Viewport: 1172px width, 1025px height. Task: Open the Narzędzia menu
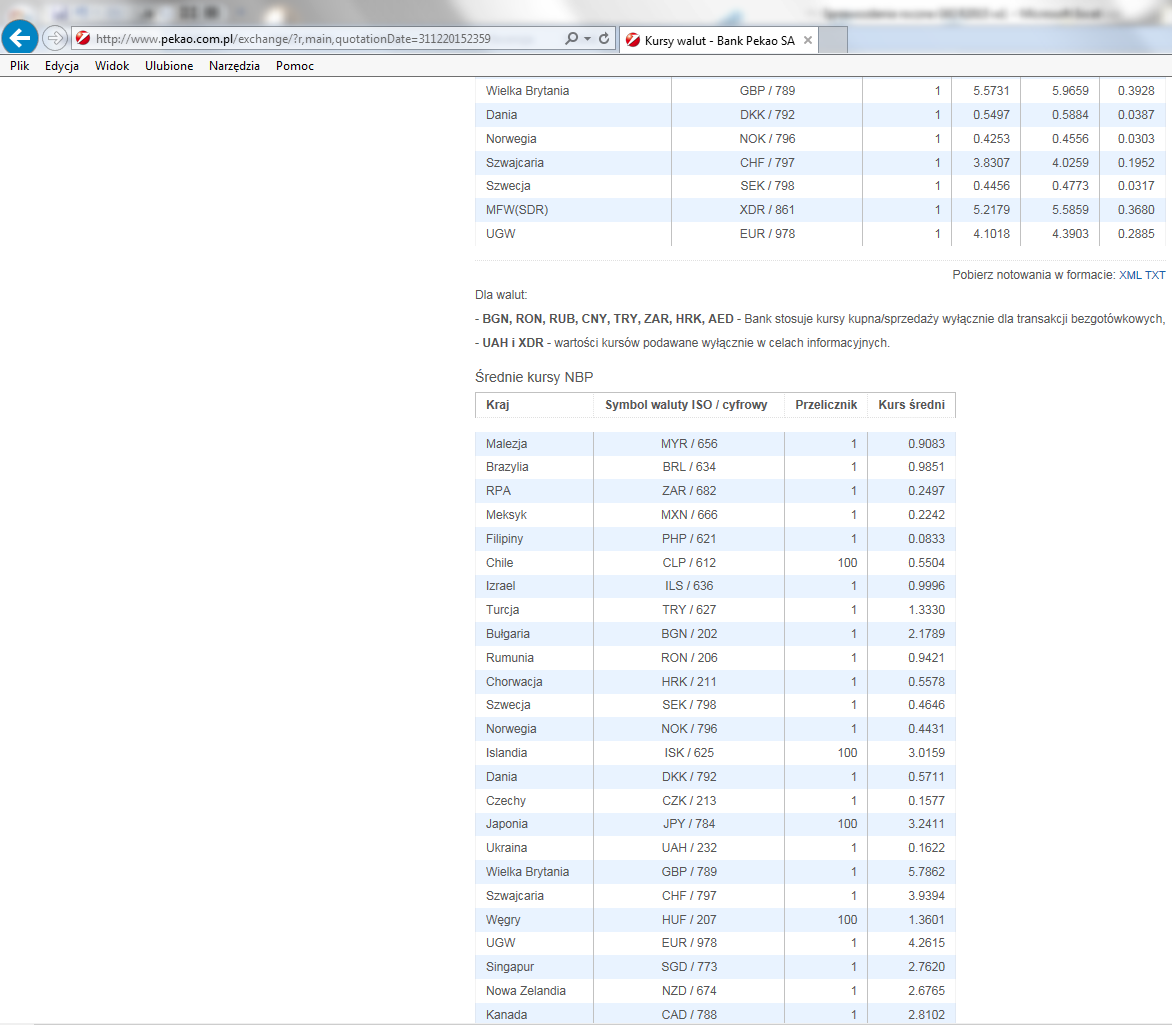pos(234,66)
